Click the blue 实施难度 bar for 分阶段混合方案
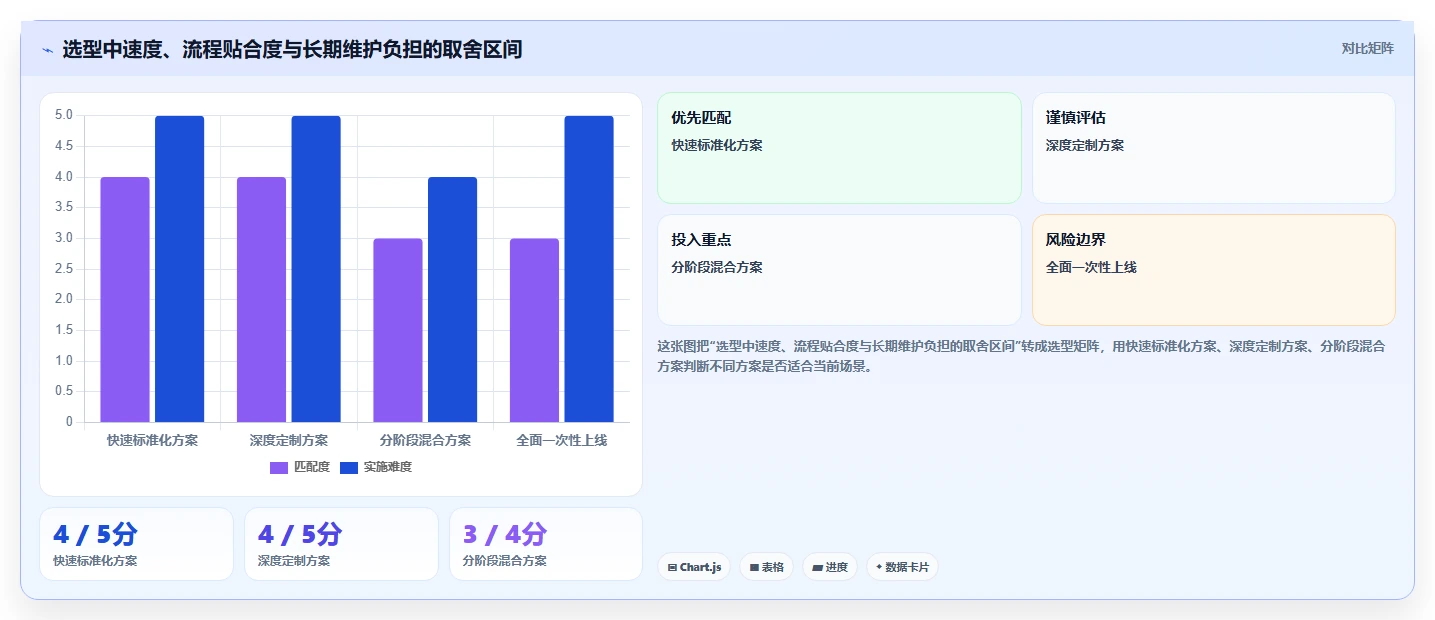 [x=452, y=300]
